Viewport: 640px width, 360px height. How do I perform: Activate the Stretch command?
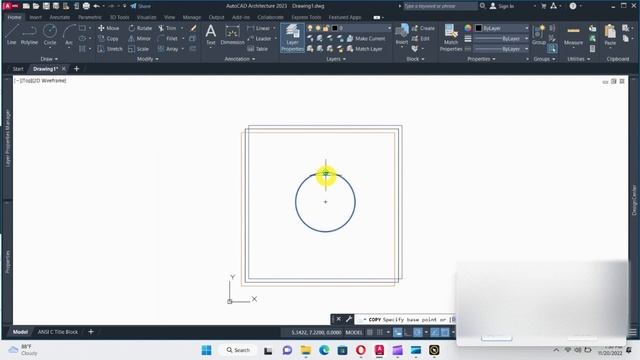(x=110, y=49)
